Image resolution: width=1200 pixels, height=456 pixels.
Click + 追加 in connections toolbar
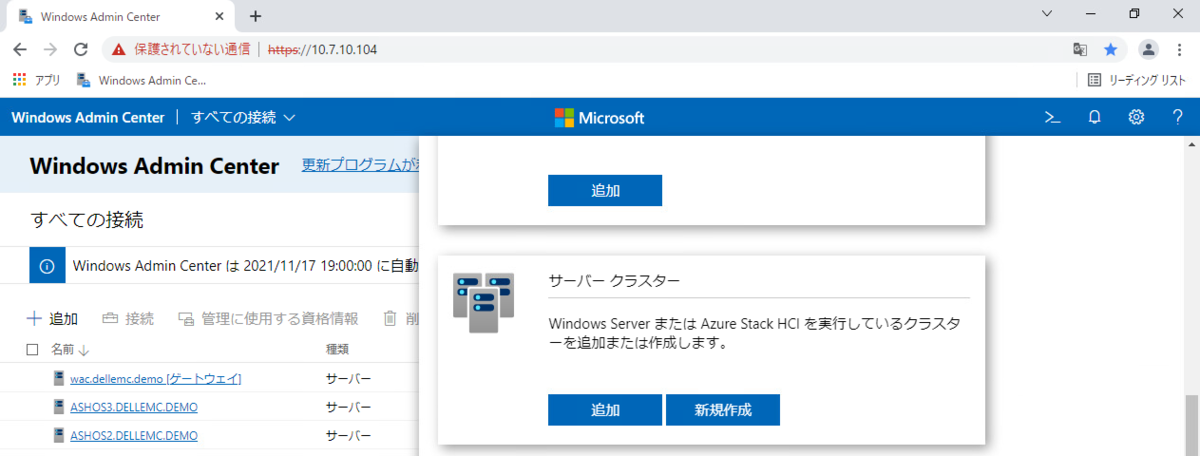point(51,319)
